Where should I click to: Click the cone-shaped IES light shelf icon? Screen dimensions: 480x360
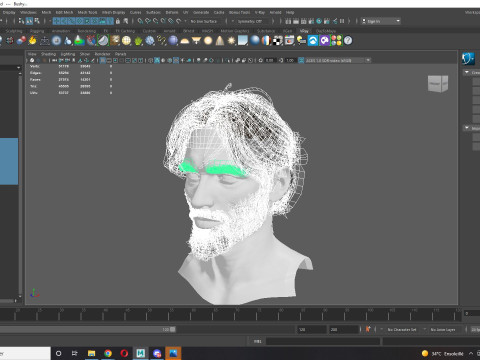220,41
